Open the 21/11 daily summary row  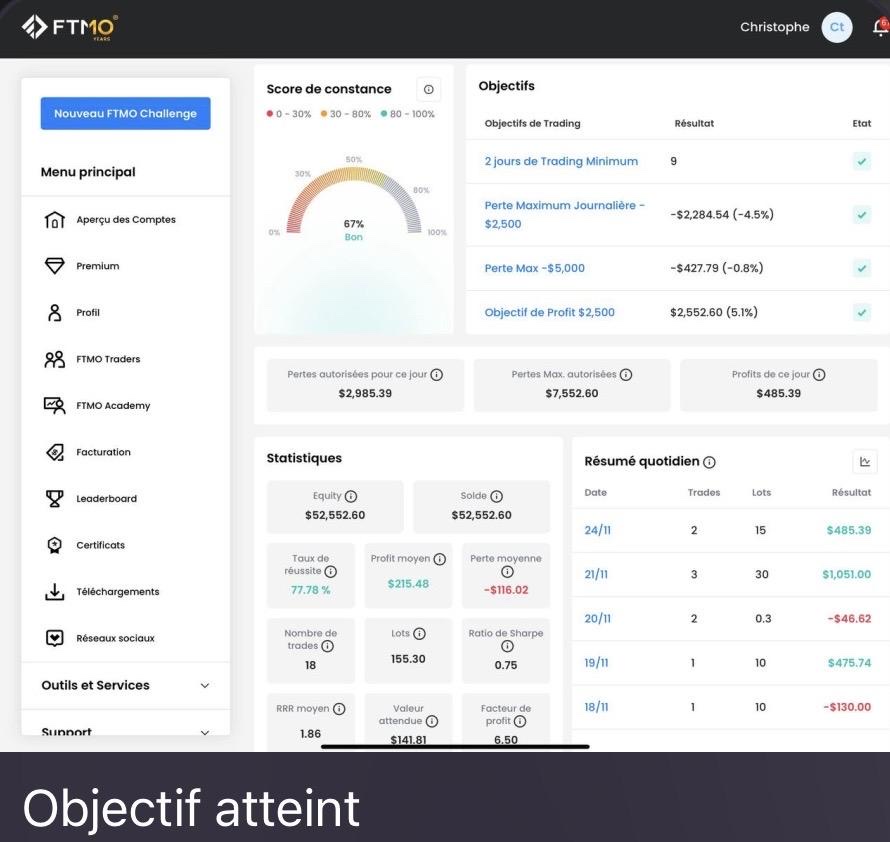coord(731,575)
